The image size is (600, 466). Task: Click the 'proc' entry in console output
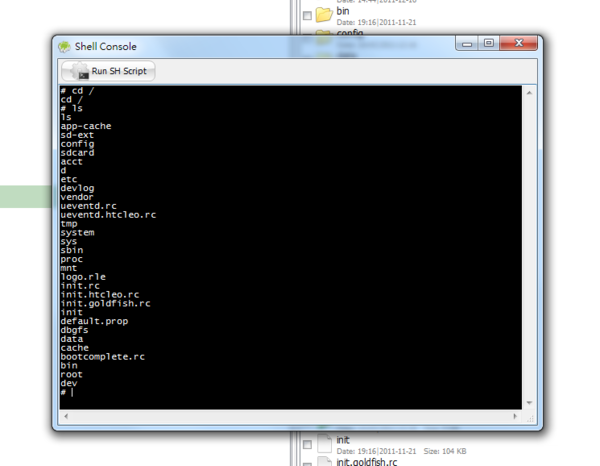click(x=71, y=259)
